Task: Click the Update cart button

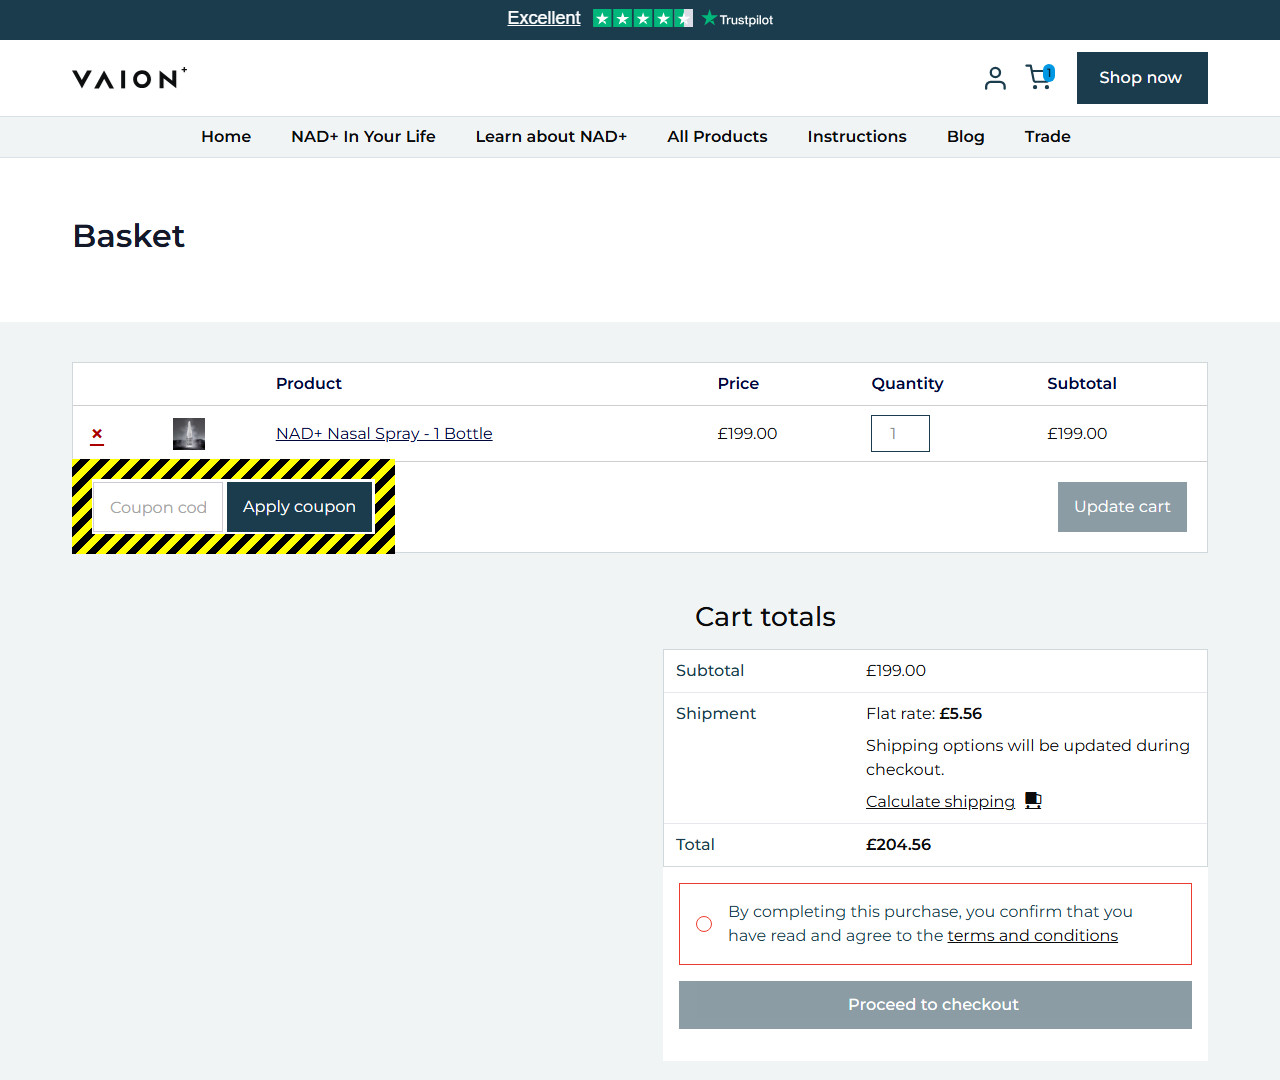Action: pos(1122,507)
